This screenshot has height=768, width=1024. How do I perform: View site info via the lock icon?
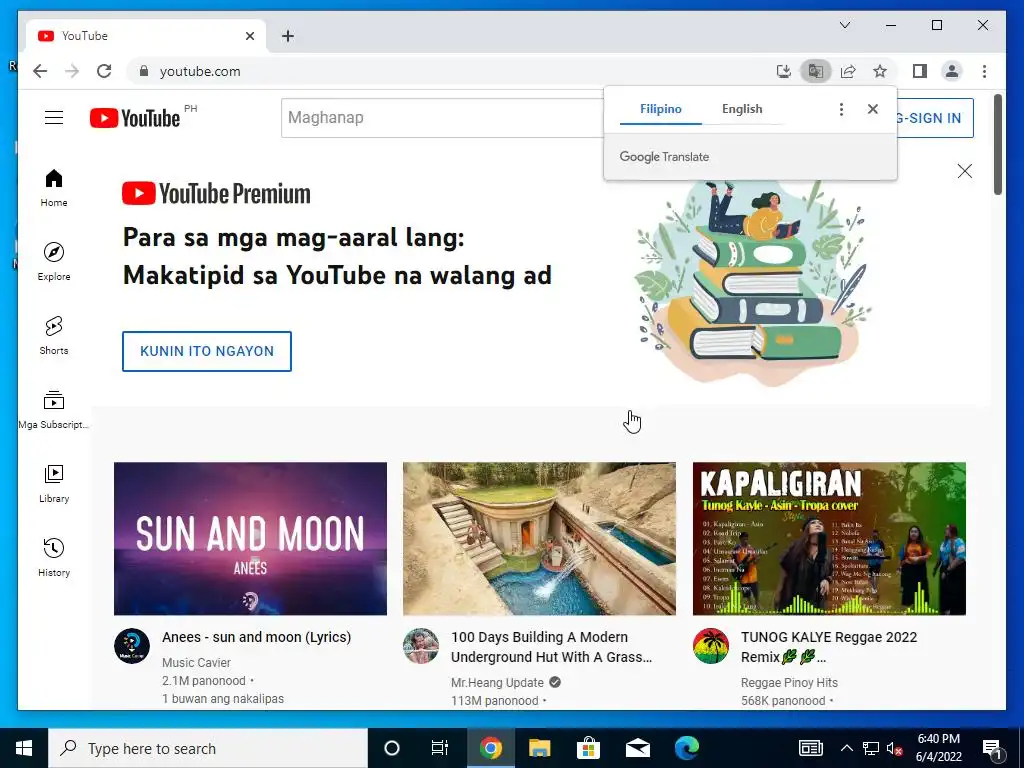144,71
